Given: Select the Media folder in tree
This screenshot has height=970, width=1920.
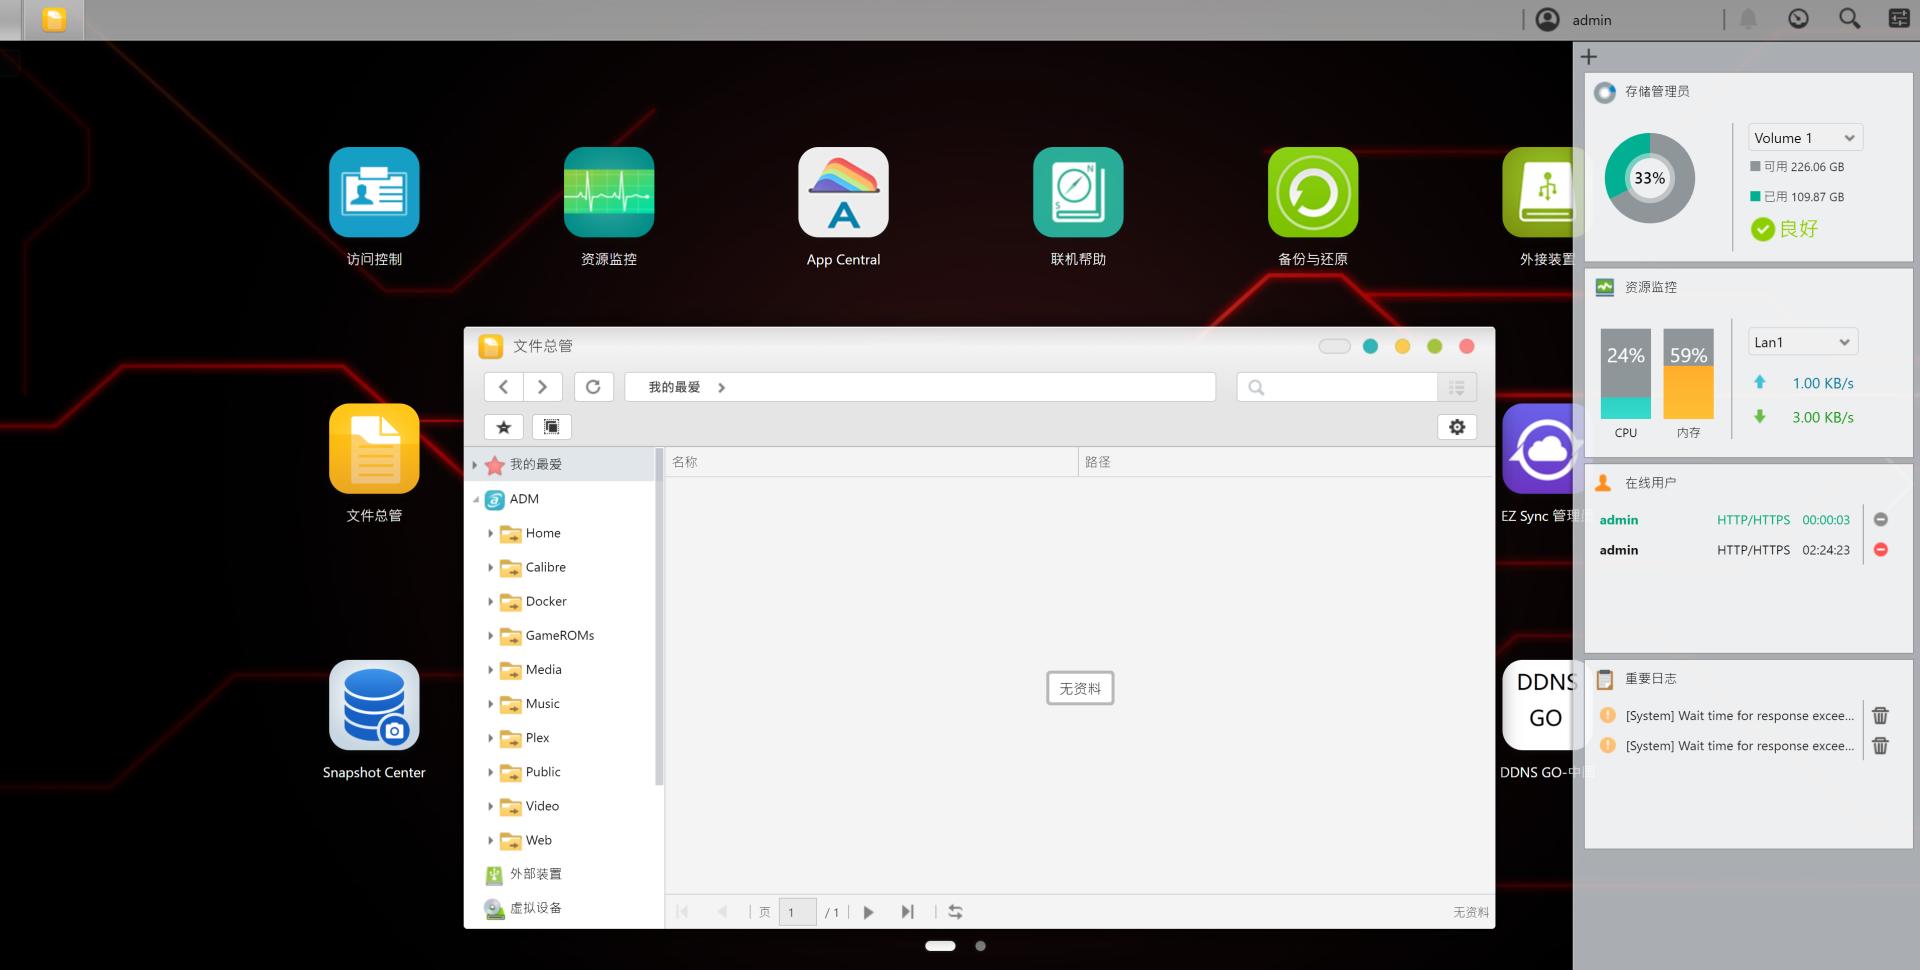Looking at the screenshot, I should point(543,670).
